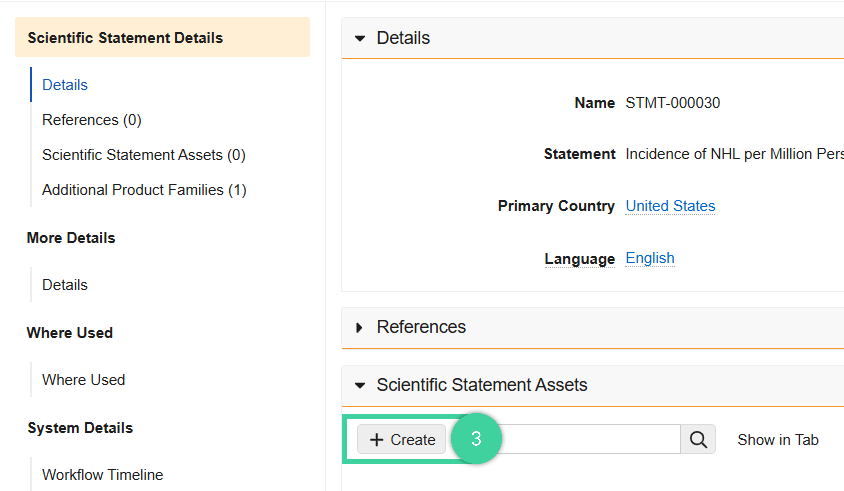Click the More Details group heading
This screenshot has height=491, width=844.
point(71,238)
